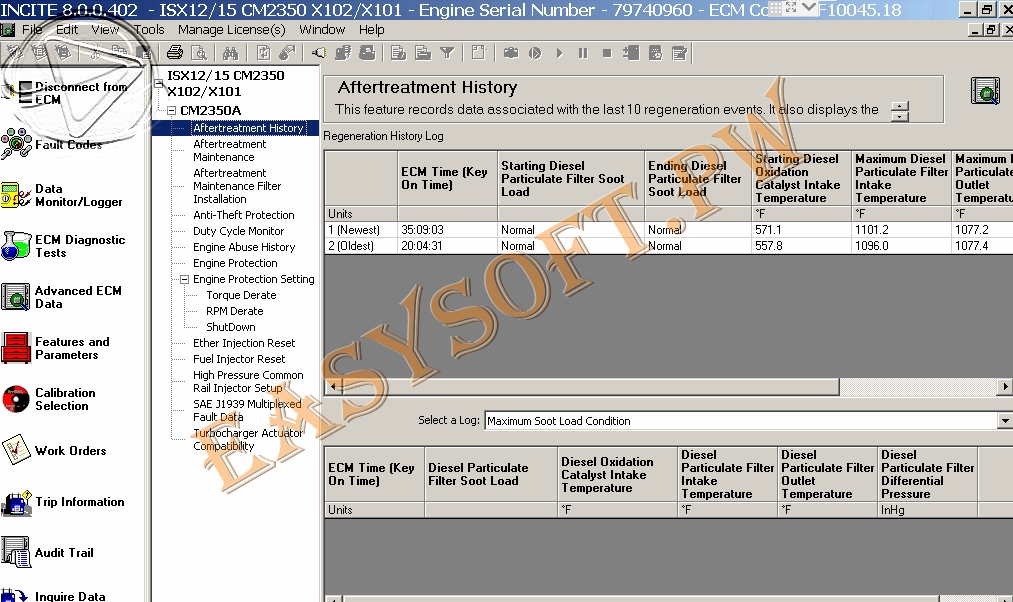Click the wrench tool toolbar icon

pyautogui.click(x=287, y=53)
